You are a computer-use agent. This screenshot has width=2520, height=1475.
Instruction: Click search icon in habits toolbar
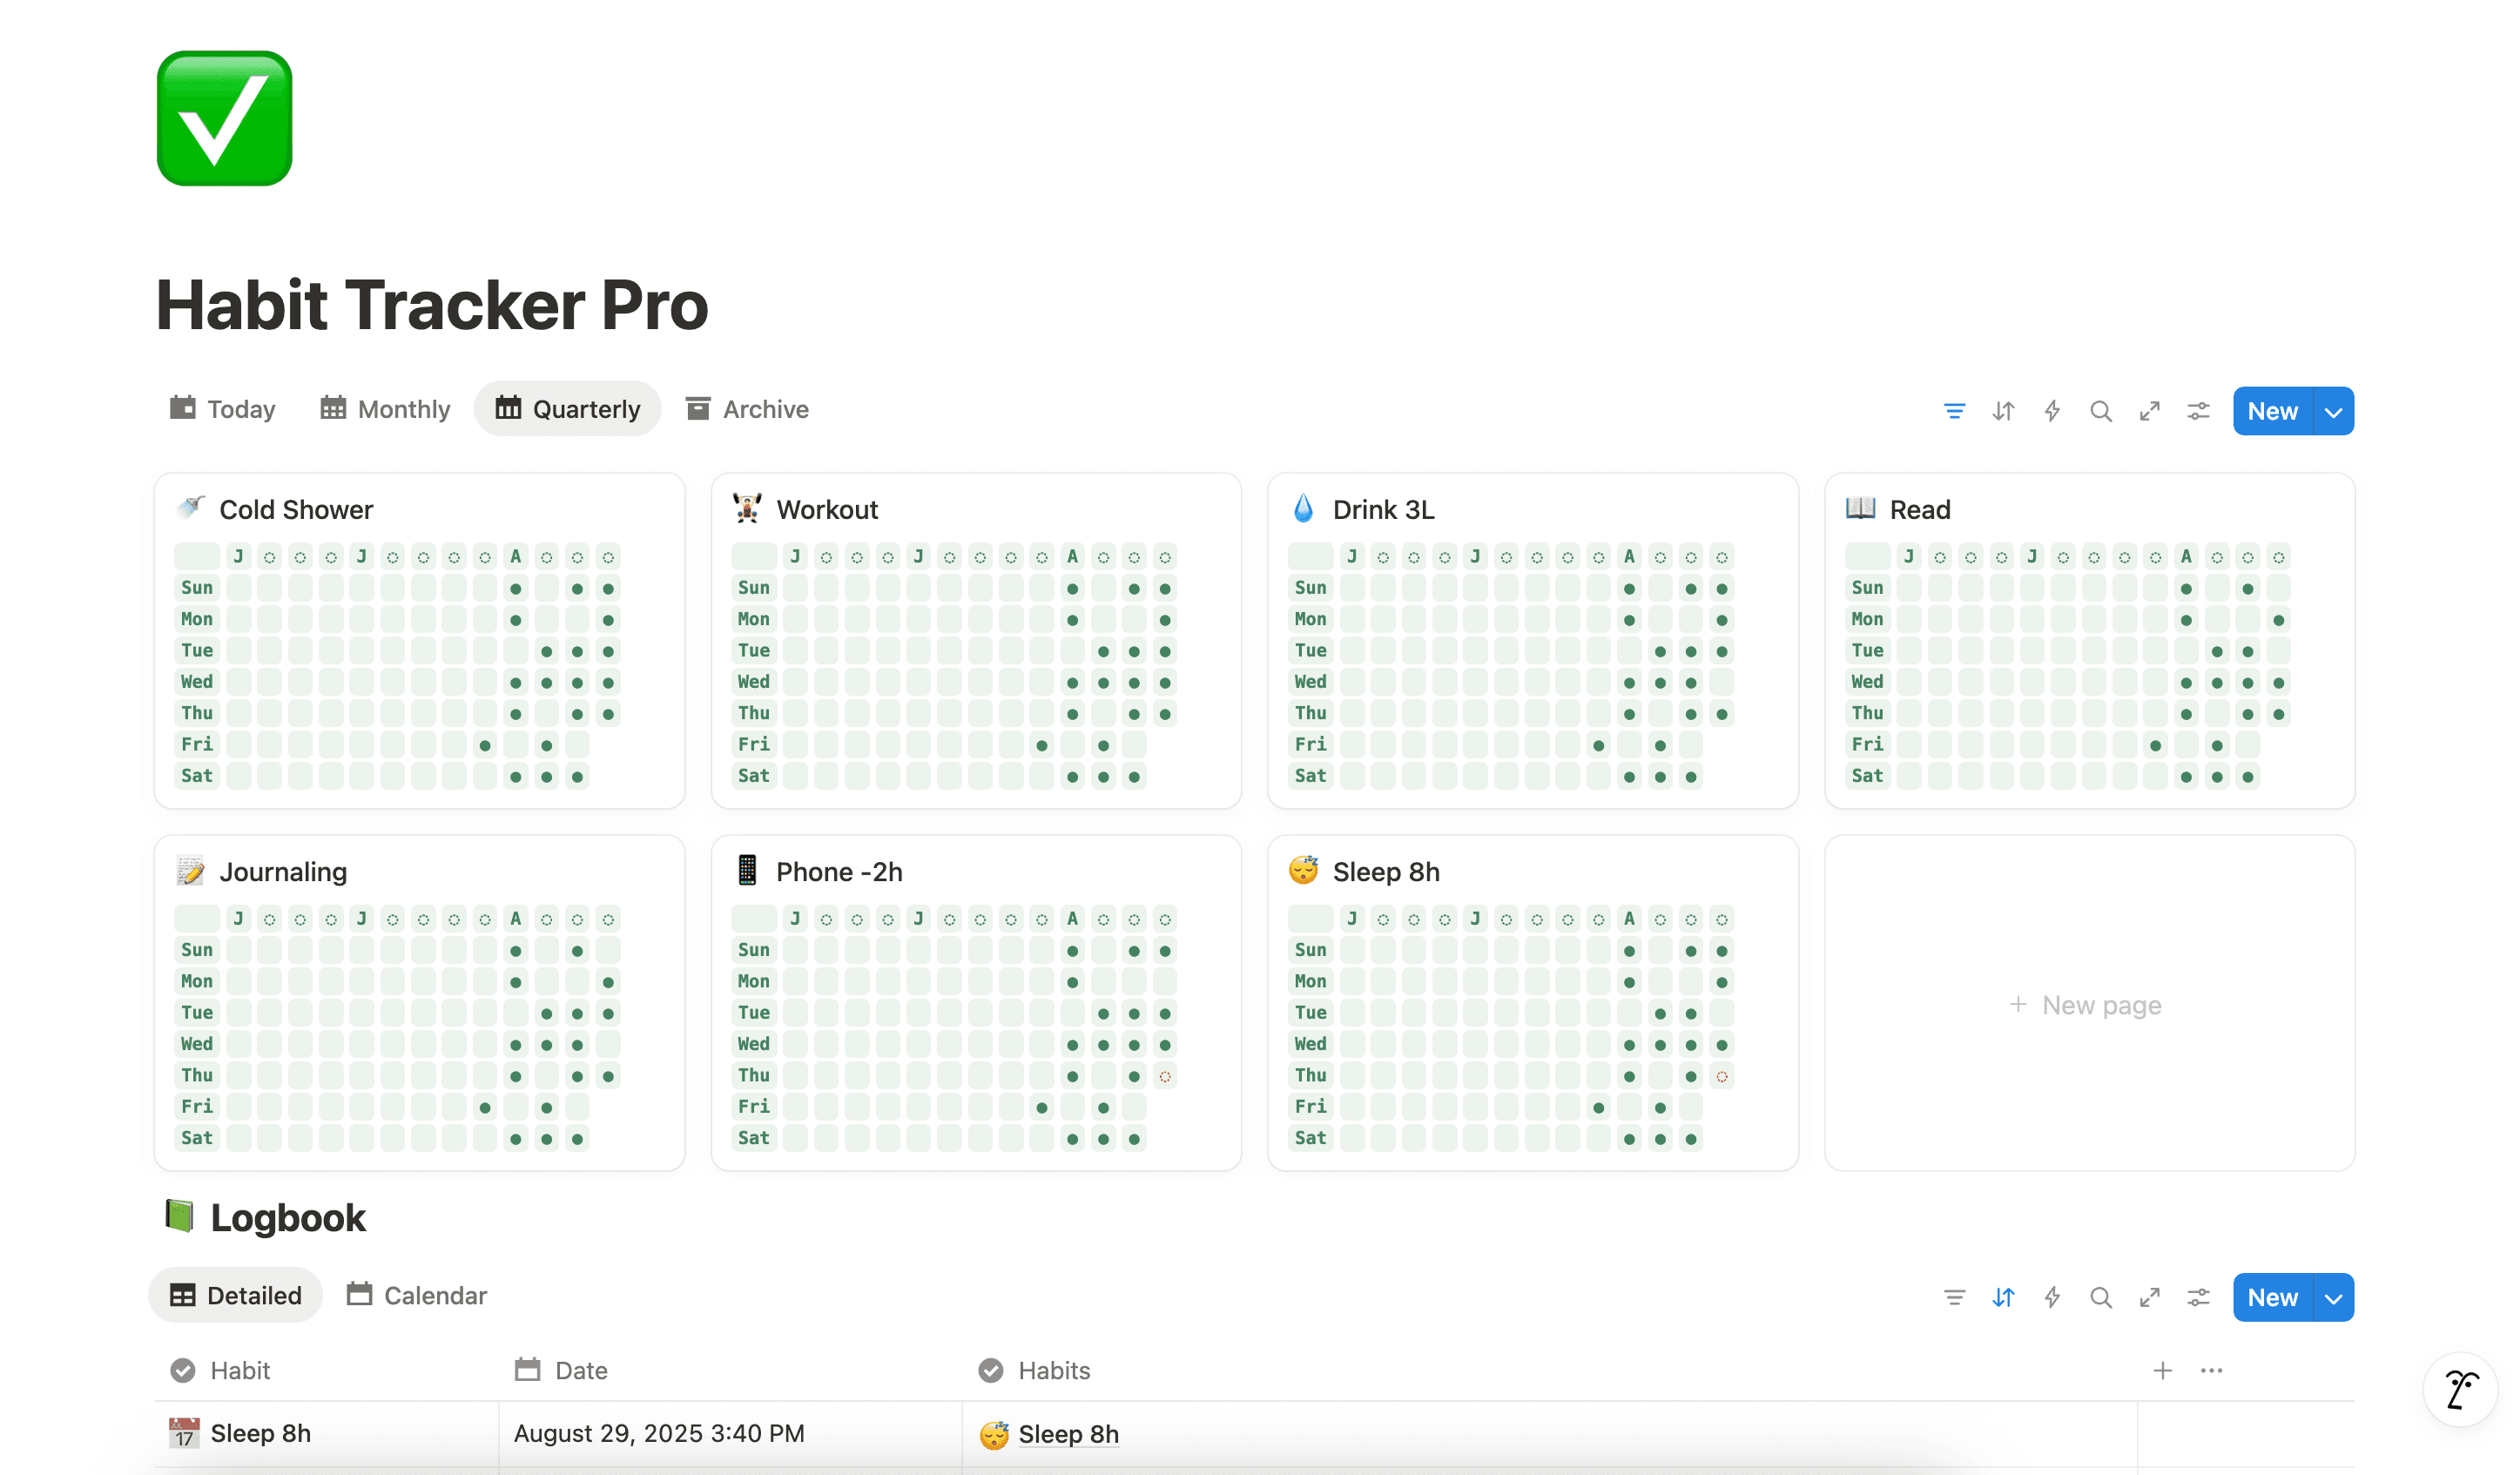click(x=2100, y=411)
